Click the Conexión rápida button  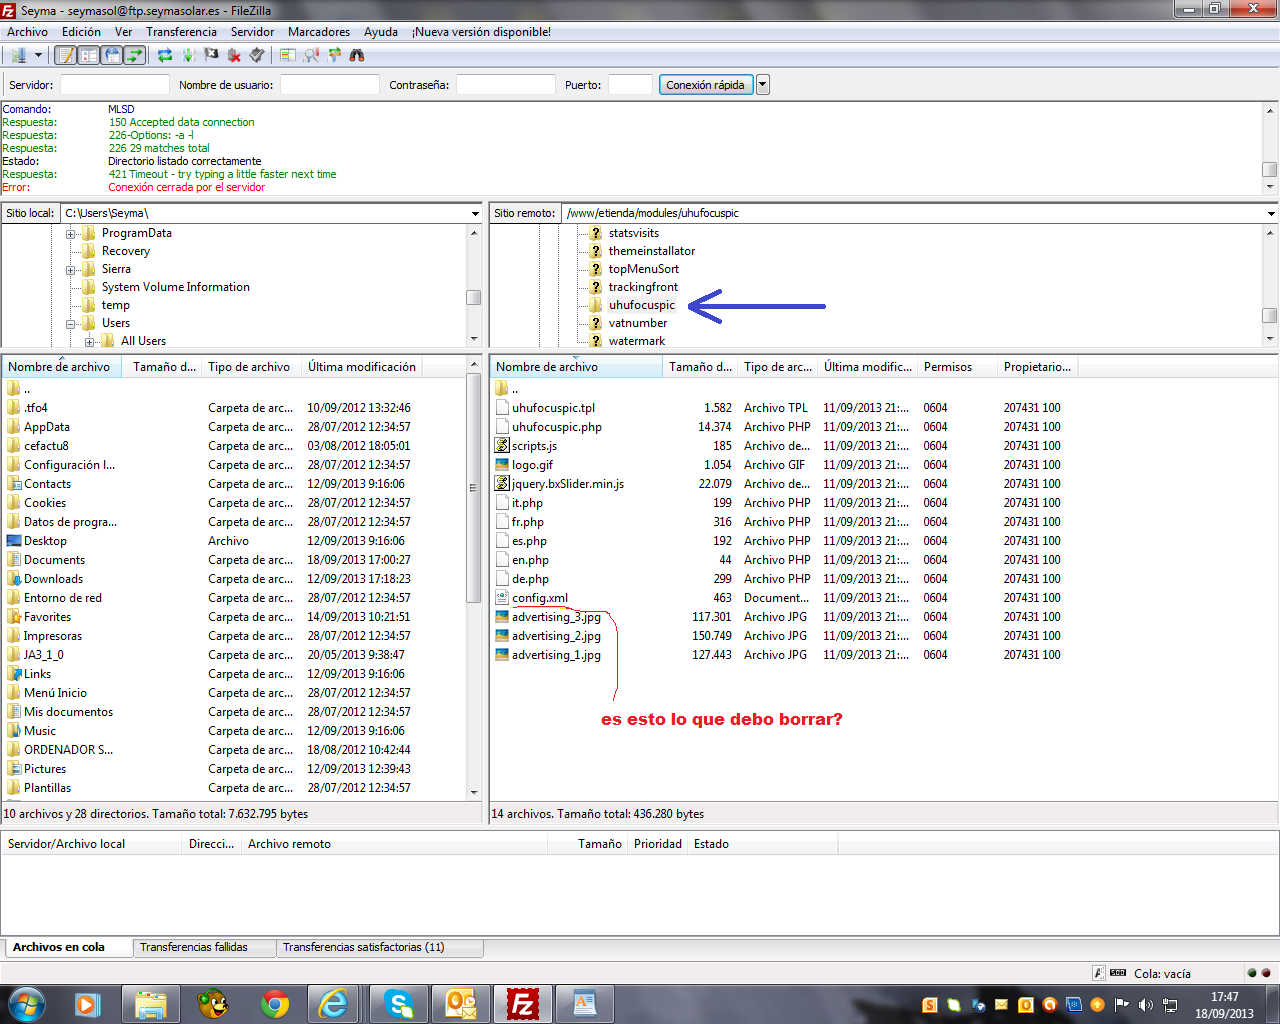[705, 85]
